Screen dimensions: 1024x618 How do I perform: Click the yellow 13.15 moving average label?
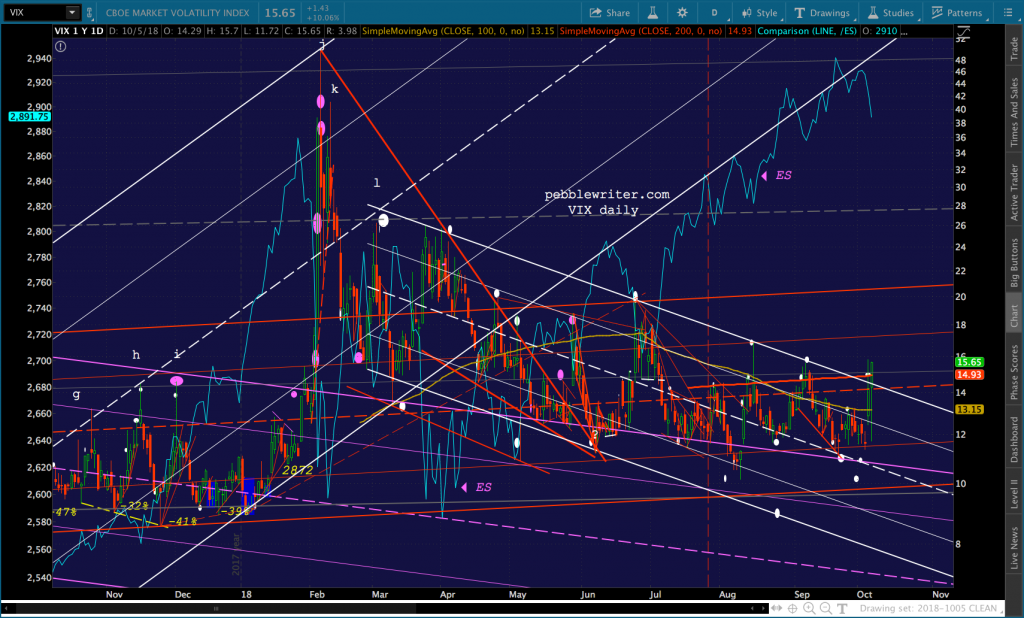pos(969,410)
